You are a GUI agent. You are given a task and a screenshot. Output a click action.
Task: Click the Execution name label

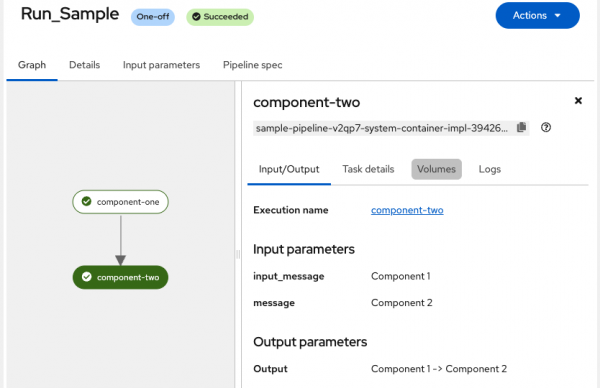pos(291,210)
